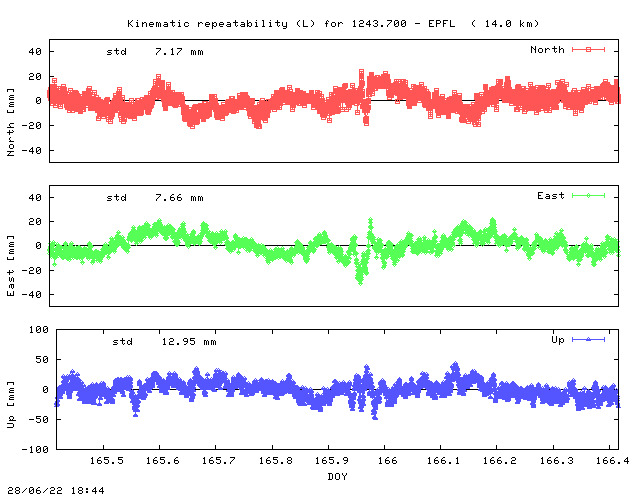The width and height of the screenshot is (640, 496).
Task: Click the North plot y-axis label 40
Action: click(x=35, y=52)
